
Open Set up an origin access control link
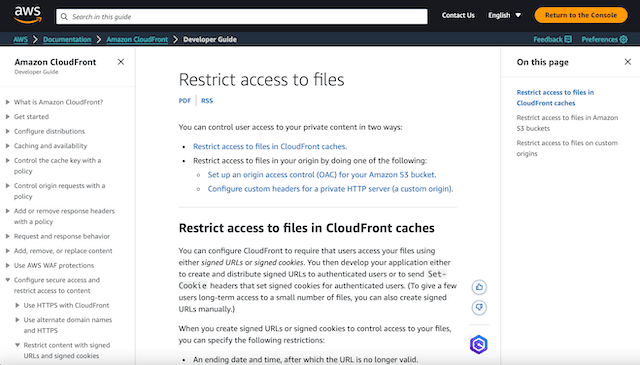322,175
